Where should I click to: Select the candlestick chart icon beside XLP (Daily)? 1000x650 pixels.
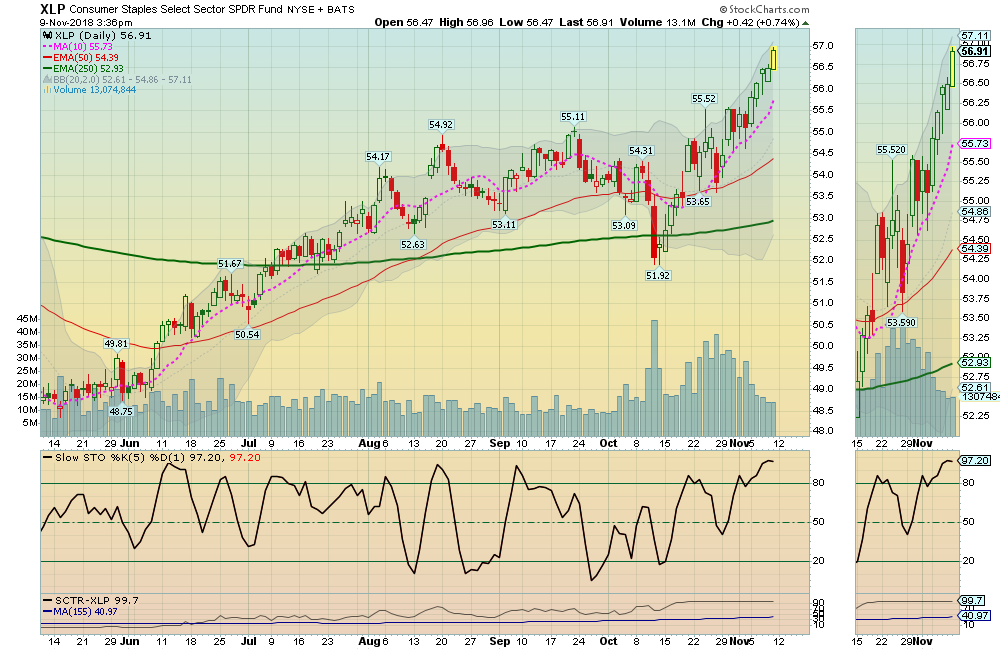[46, 34]
